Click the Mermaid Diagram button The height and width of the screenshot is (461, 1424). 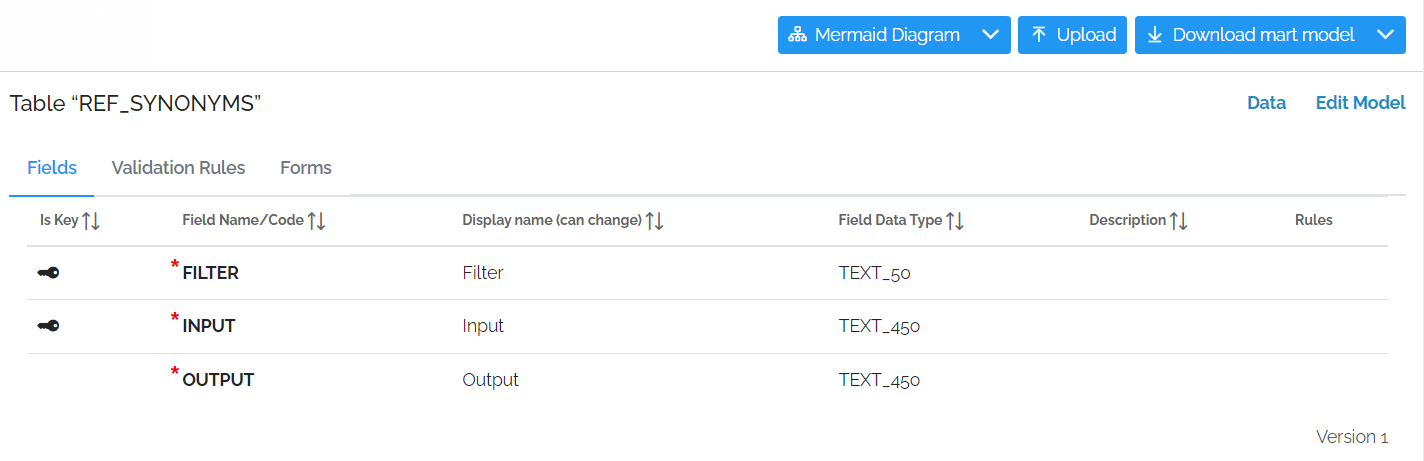point(875,35)
